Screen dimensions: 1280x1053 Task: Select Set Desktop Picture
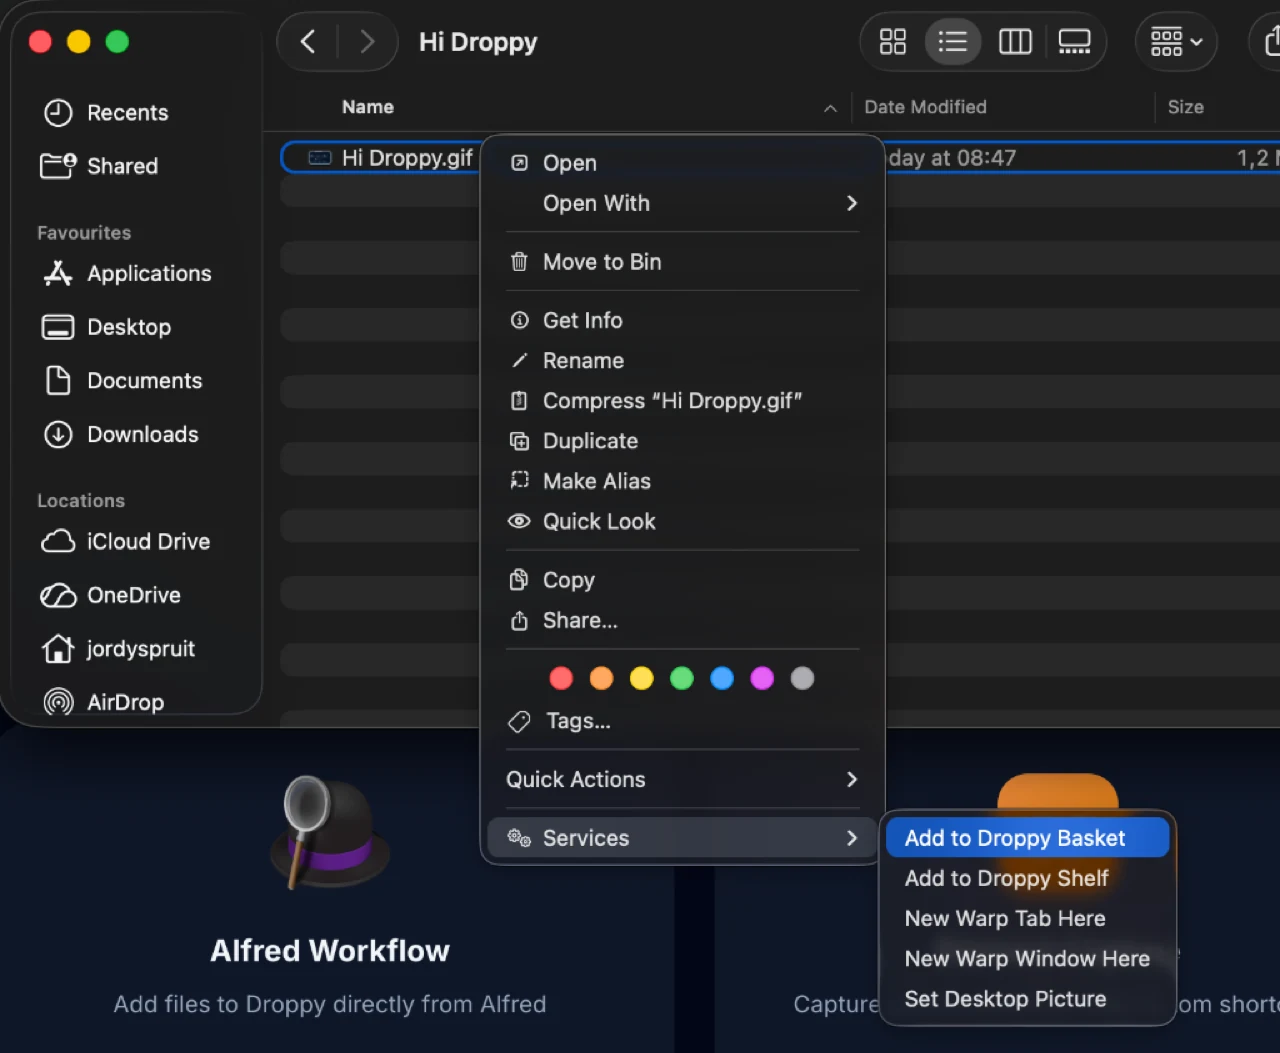click(x=1027, y=999)
